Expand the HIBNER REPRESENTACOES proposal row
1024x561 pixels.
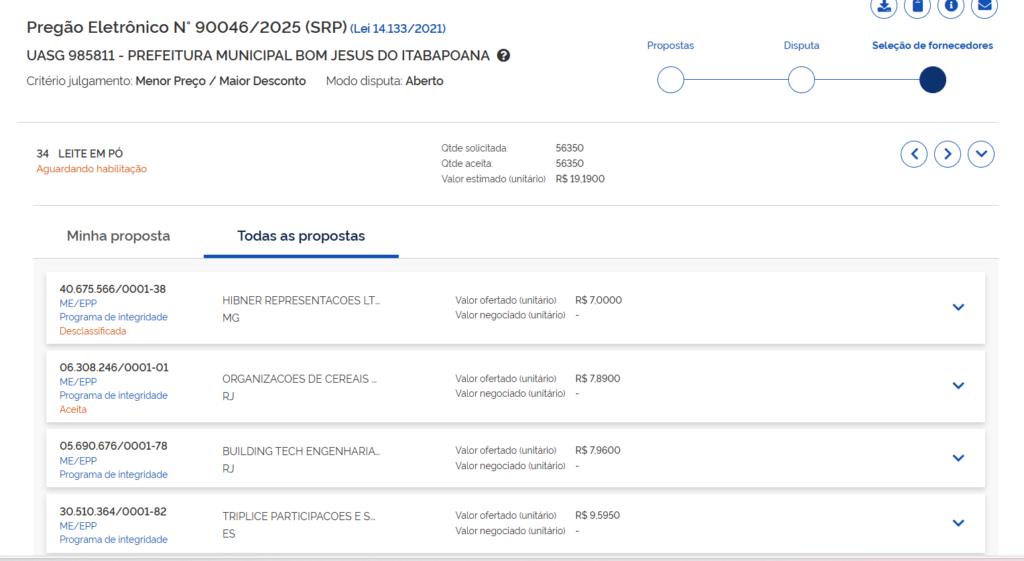point(958,307)
